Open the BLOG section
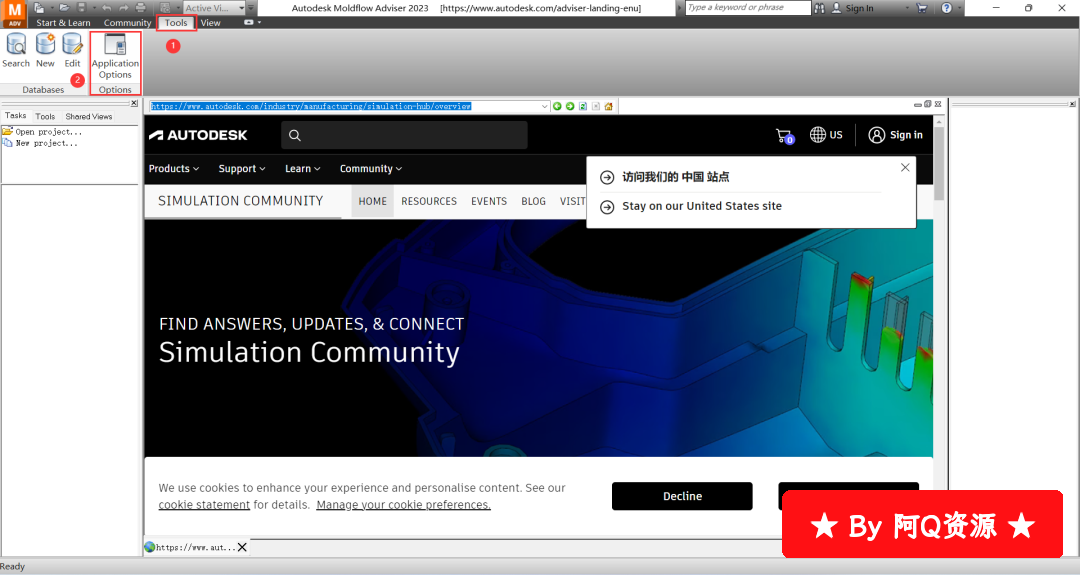Image resolution: width=1080 pixels, height=575 pixels. 533,201
